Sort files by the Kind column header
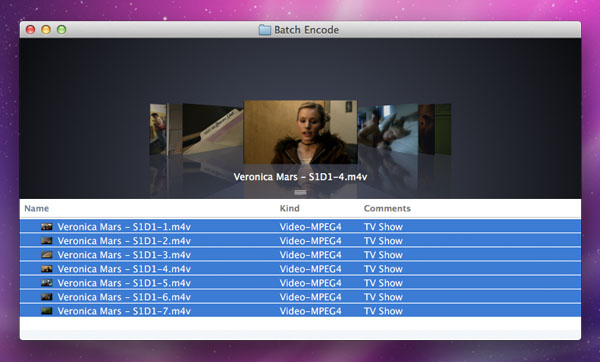Screen dimensions: 600x362 [290, 209]
